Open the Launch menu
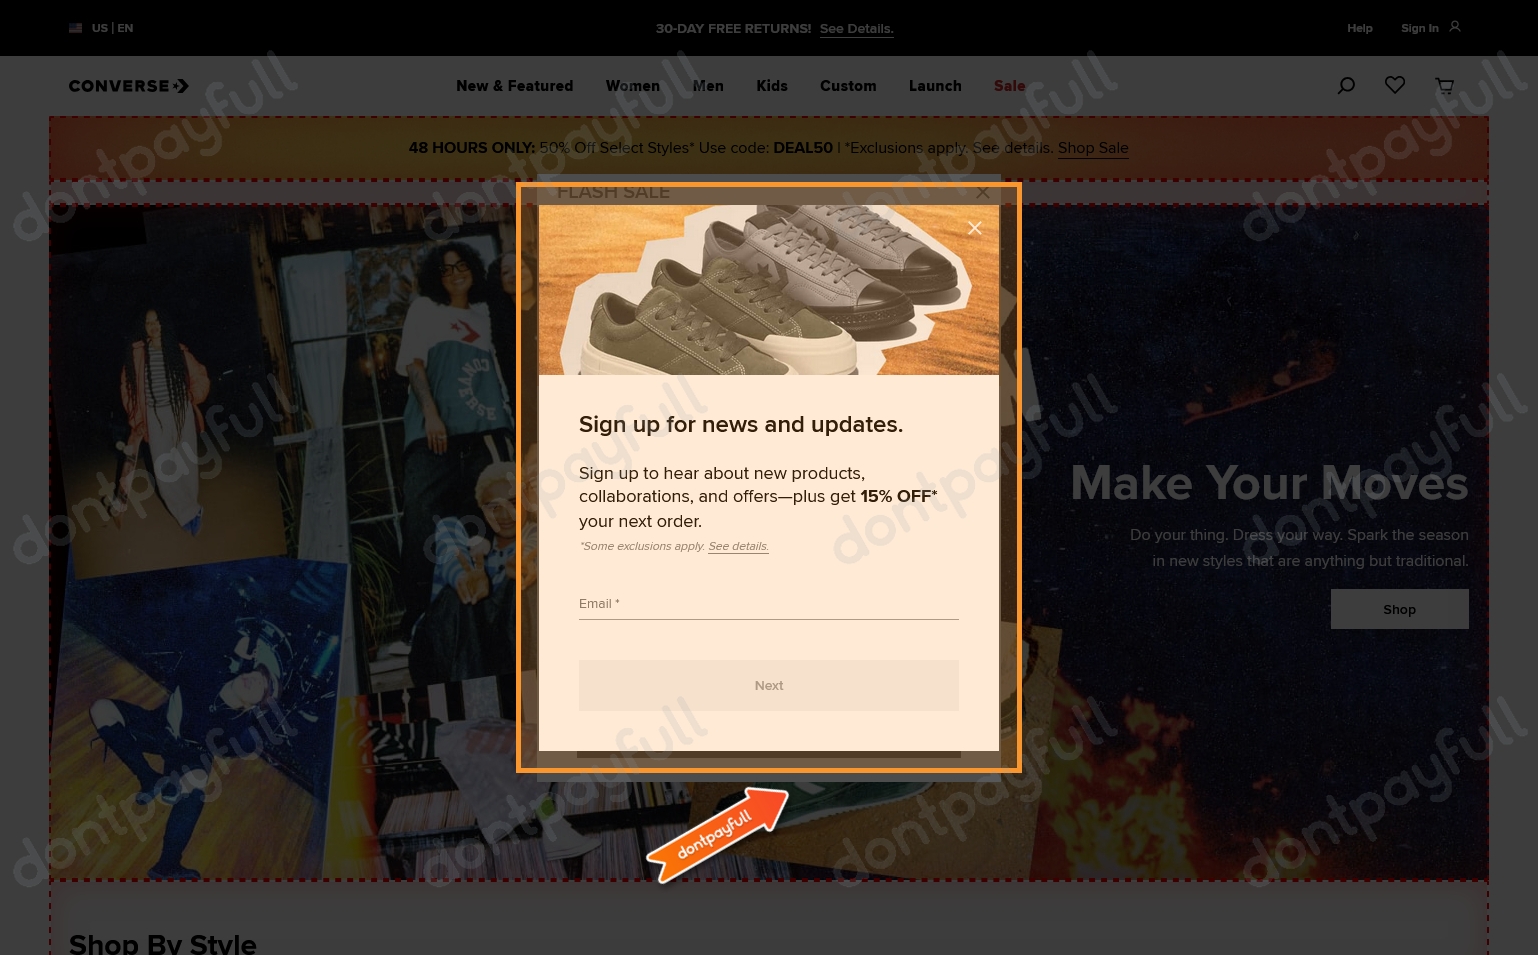Screen dimensions: 1538x955 point(935,86)
